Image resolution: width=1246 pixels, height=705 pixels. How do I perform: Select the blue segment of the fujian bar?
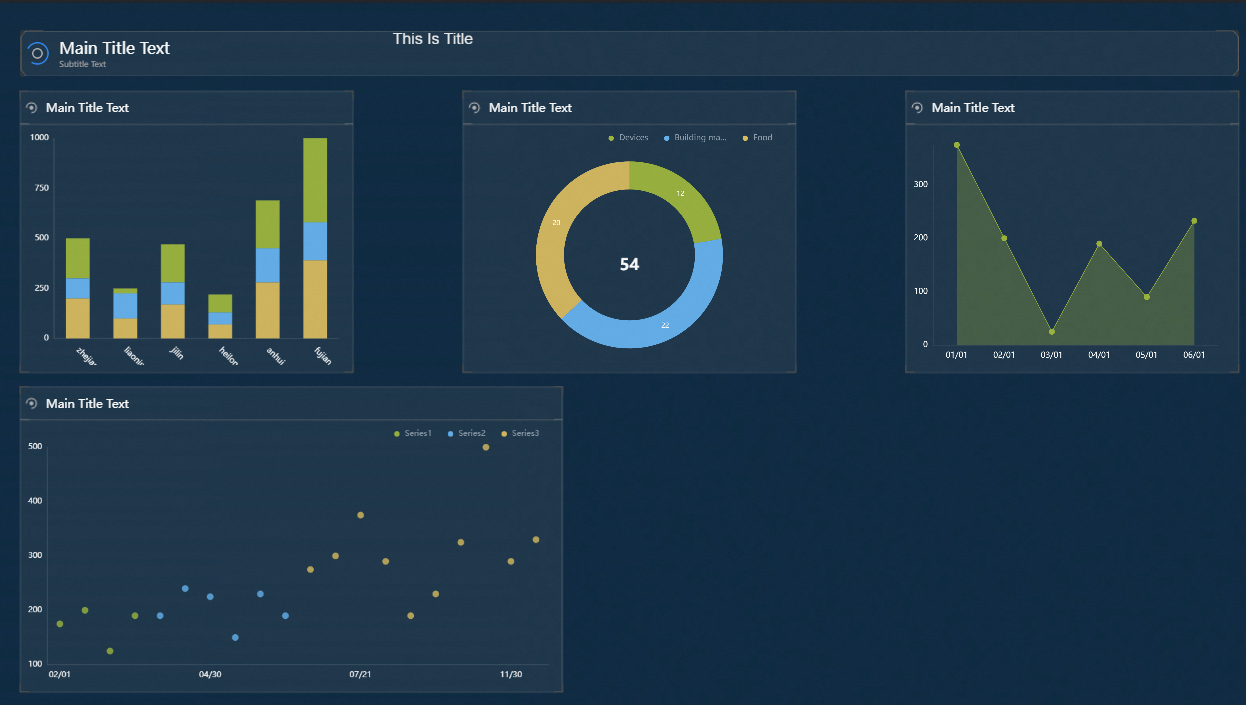(315, 241)
